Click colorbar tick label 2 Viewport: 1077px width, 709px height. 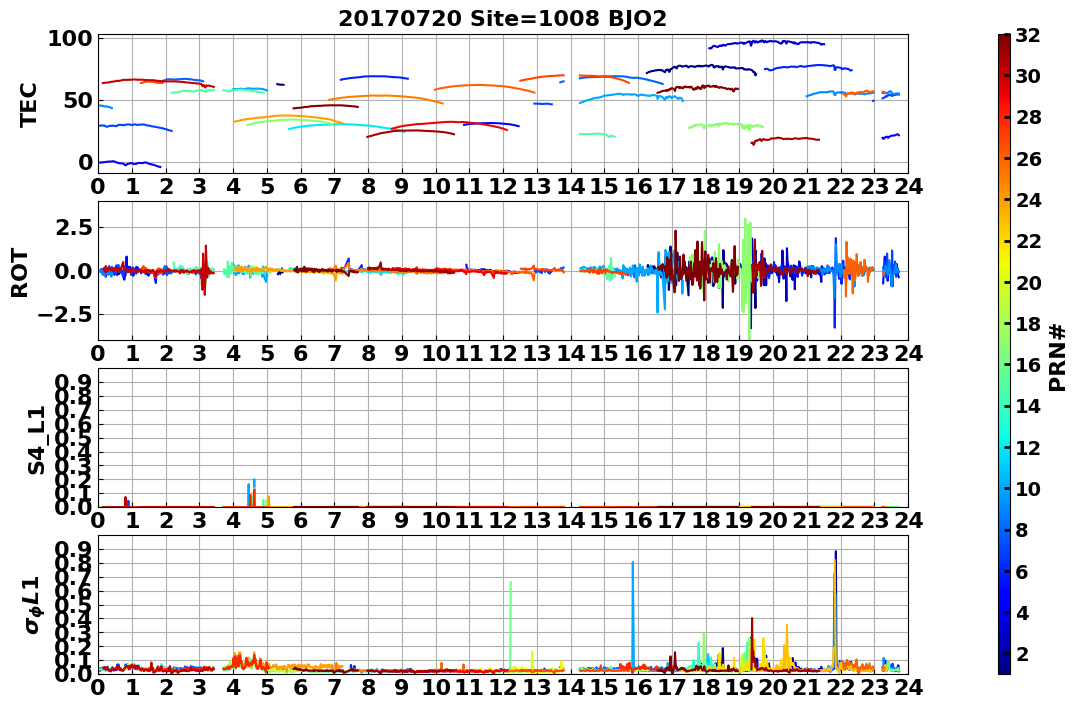(1022, 653)
